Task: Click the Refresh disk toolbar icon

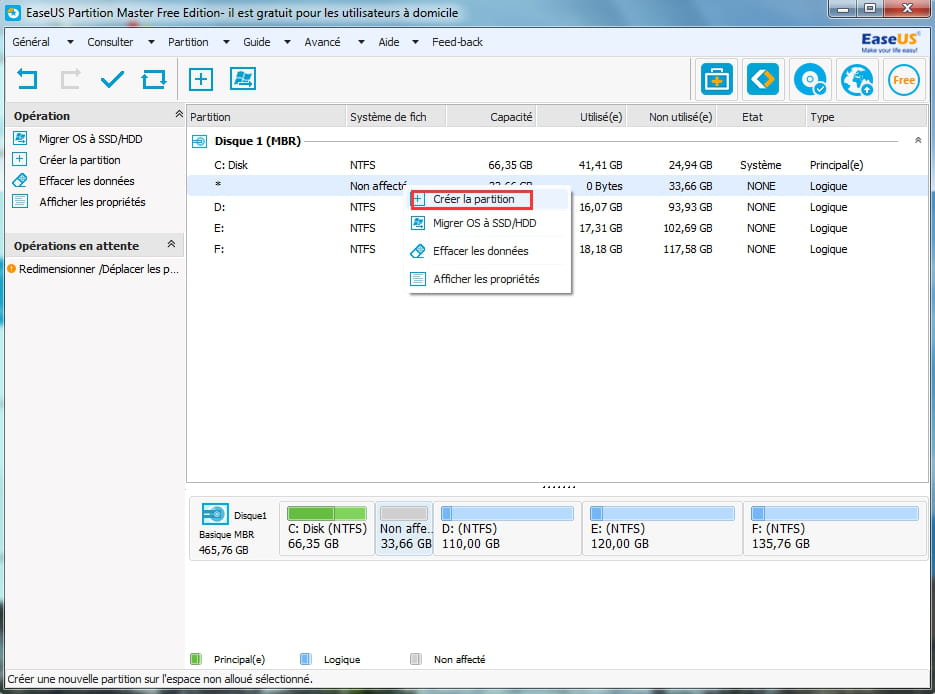Action: 154,79
